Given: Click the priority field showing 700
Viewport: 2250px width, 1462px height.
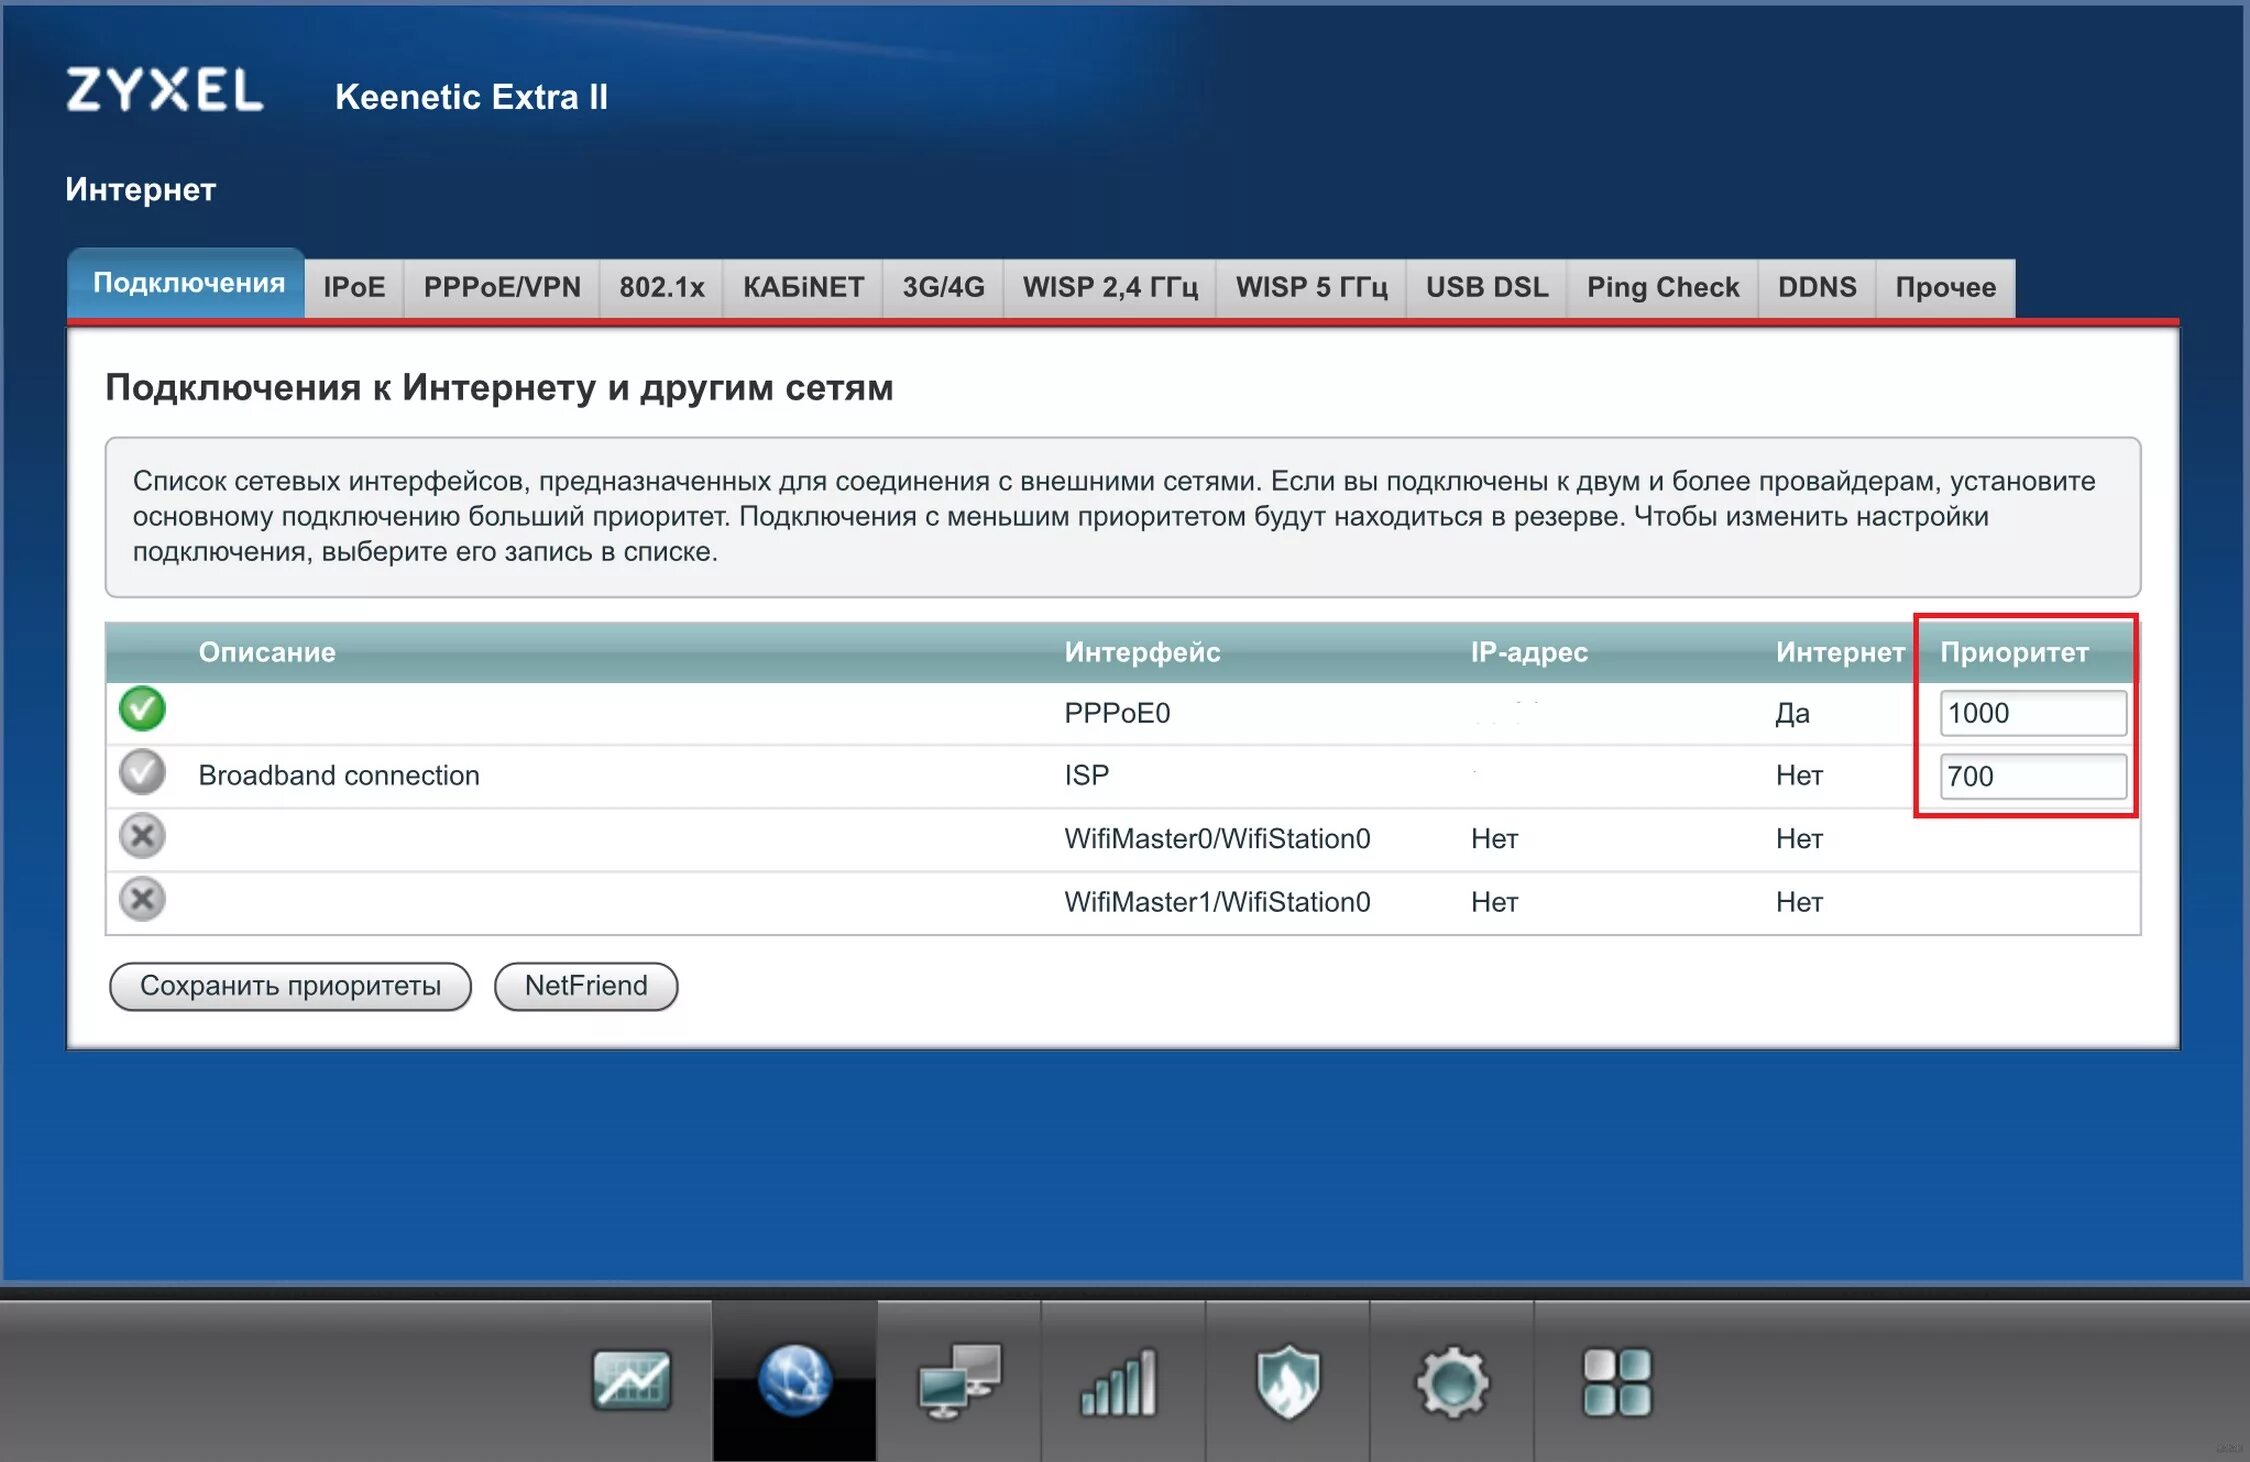Looking at the screenshot, I should [x=2031, y=776].
